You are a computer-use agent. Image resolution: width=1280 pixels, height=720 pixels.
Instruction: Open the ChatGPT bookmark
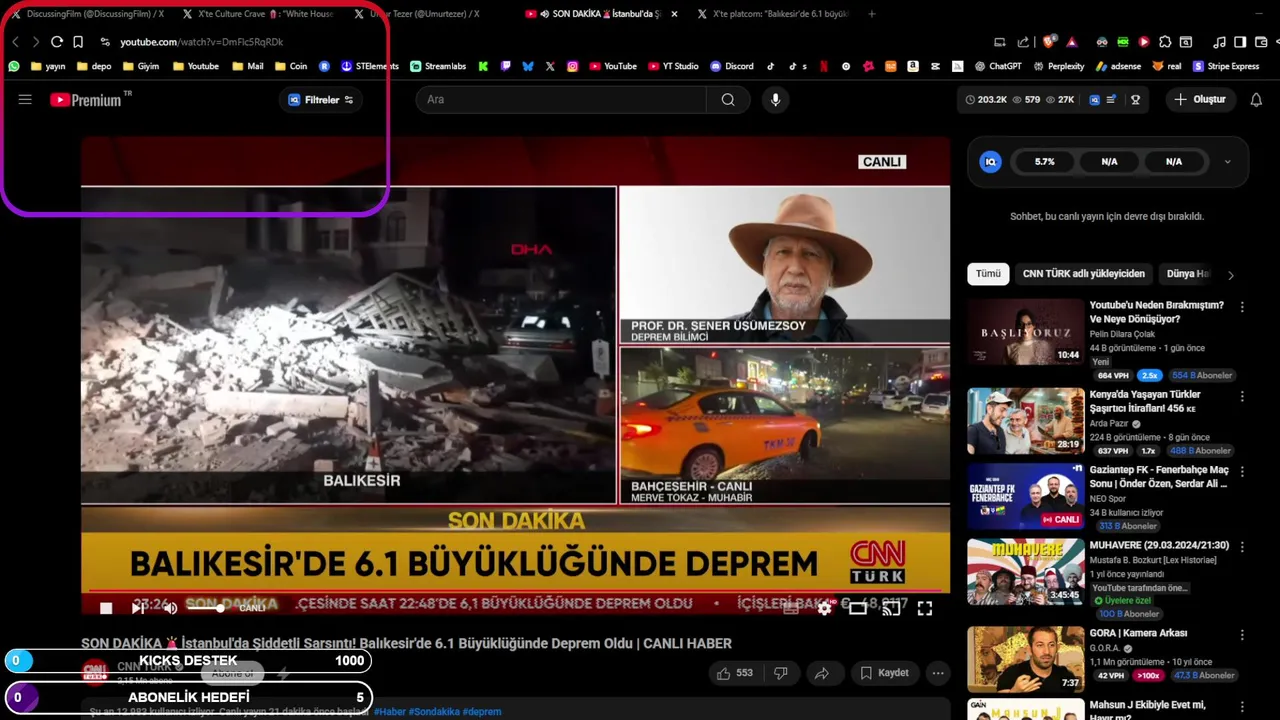click(x=998, y=66)
